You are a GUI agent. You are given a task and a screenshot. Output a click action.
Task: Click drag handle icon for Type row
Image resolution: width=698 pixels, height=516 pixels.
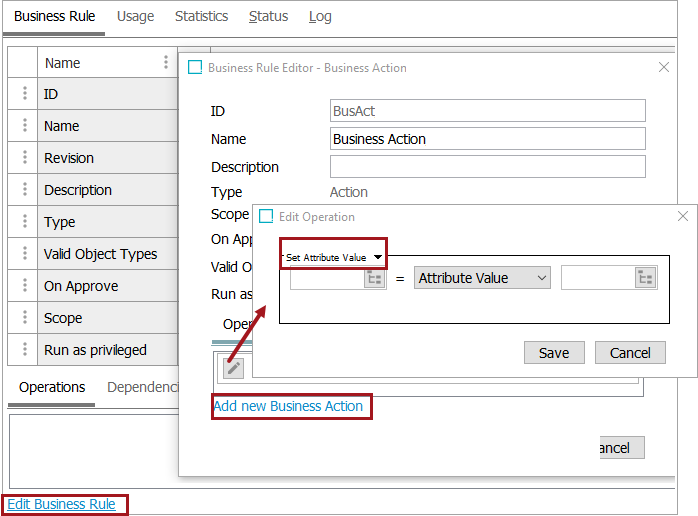pos(24,222)
